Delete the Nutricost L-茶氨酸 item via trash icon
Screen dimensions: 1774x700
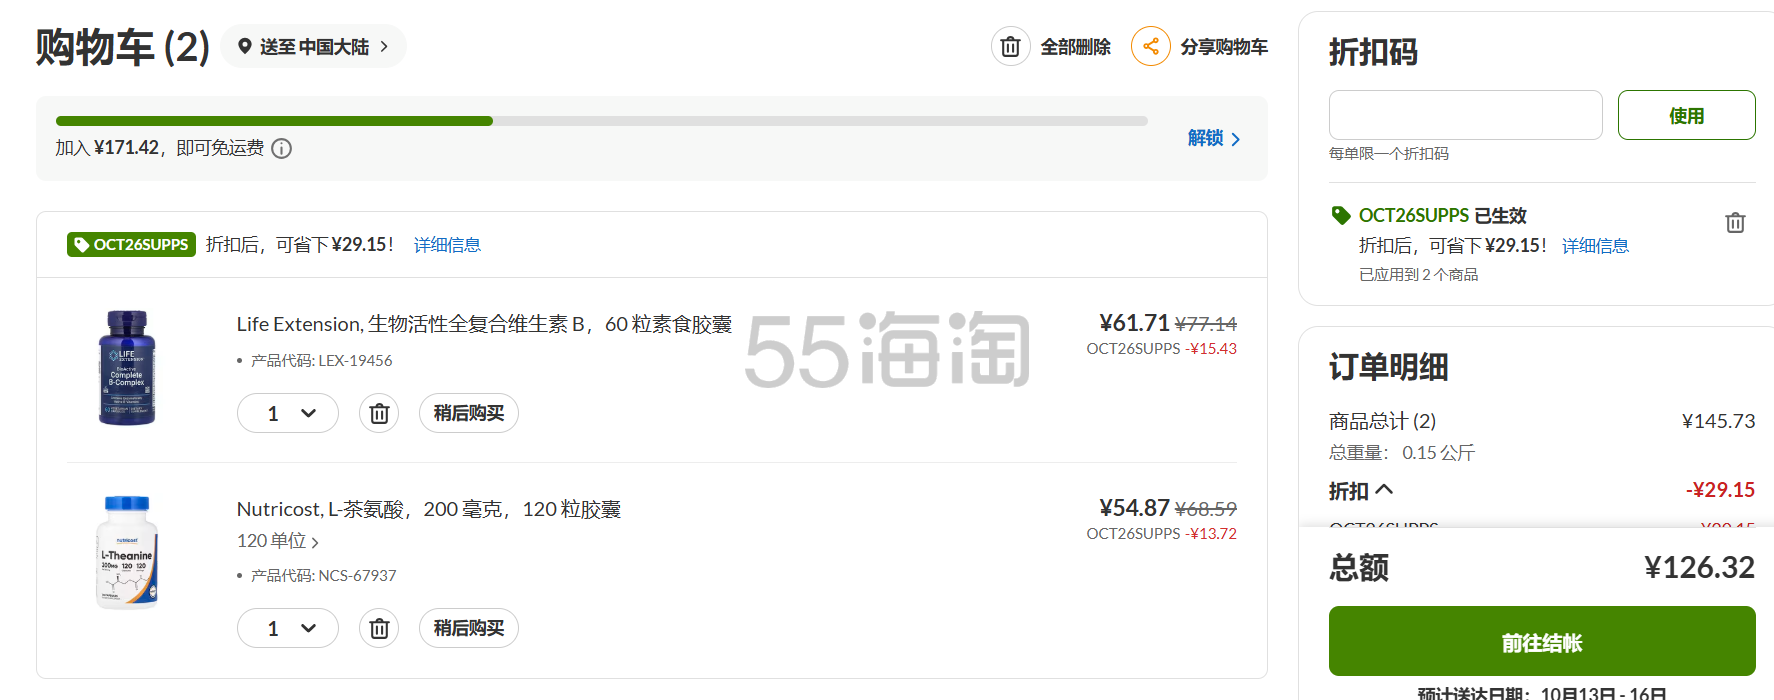pyautogui.click(x=379, y=628)
